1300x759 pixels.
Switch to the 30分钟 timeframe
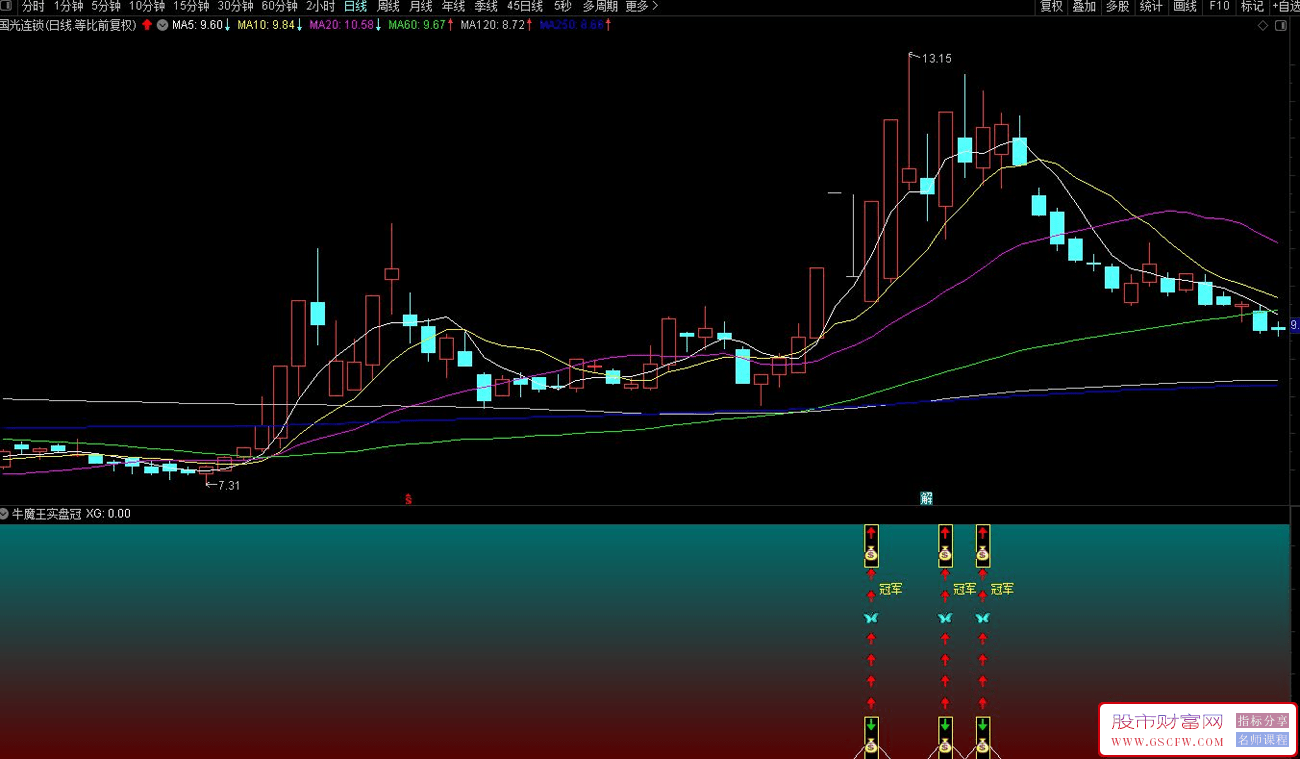[x=235, y=6]
